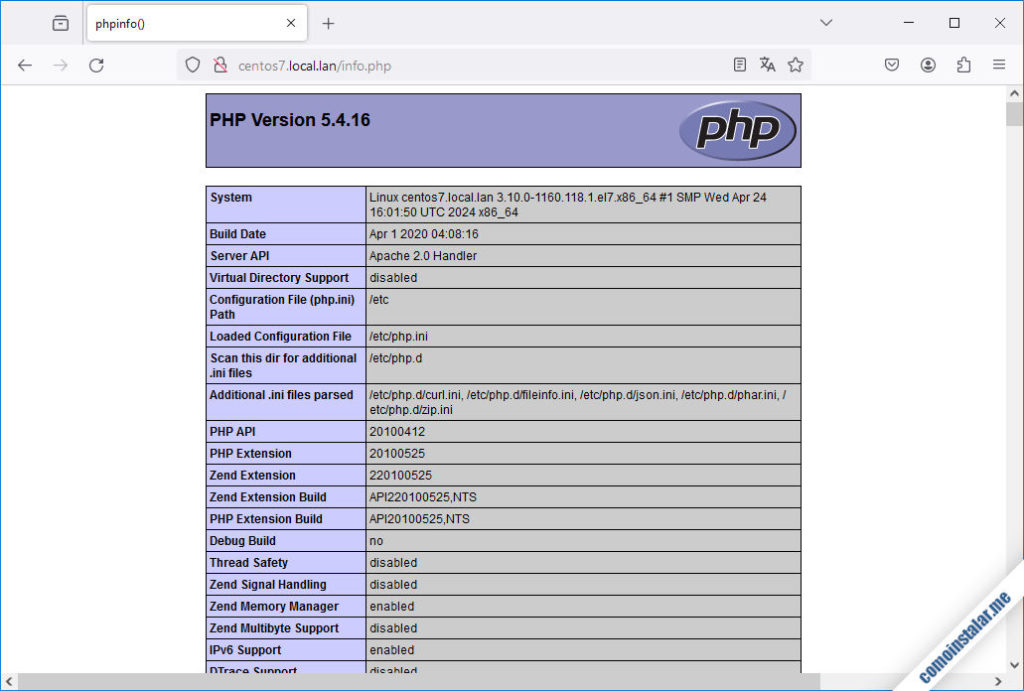Click Loaded Configuration File label

(x=280, y=336)
